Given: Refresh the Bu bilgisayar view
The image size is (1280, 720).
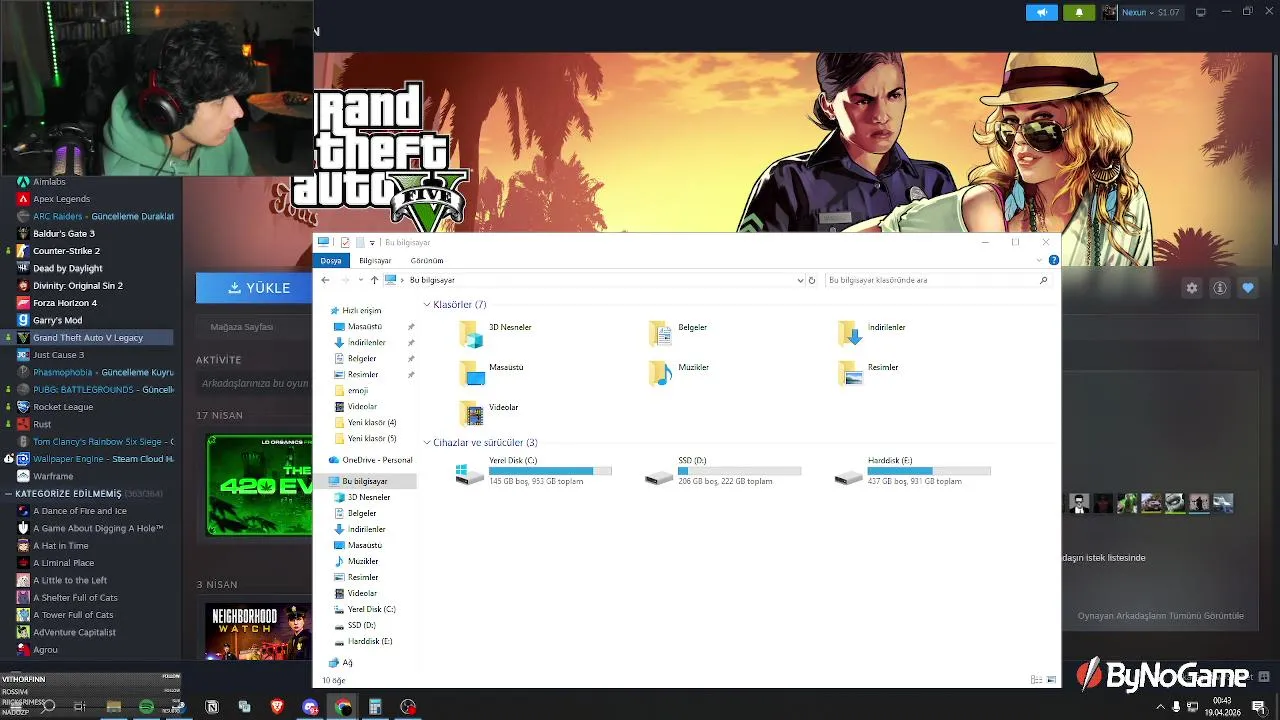Looking at the screenshot, I should pos(812,281).
